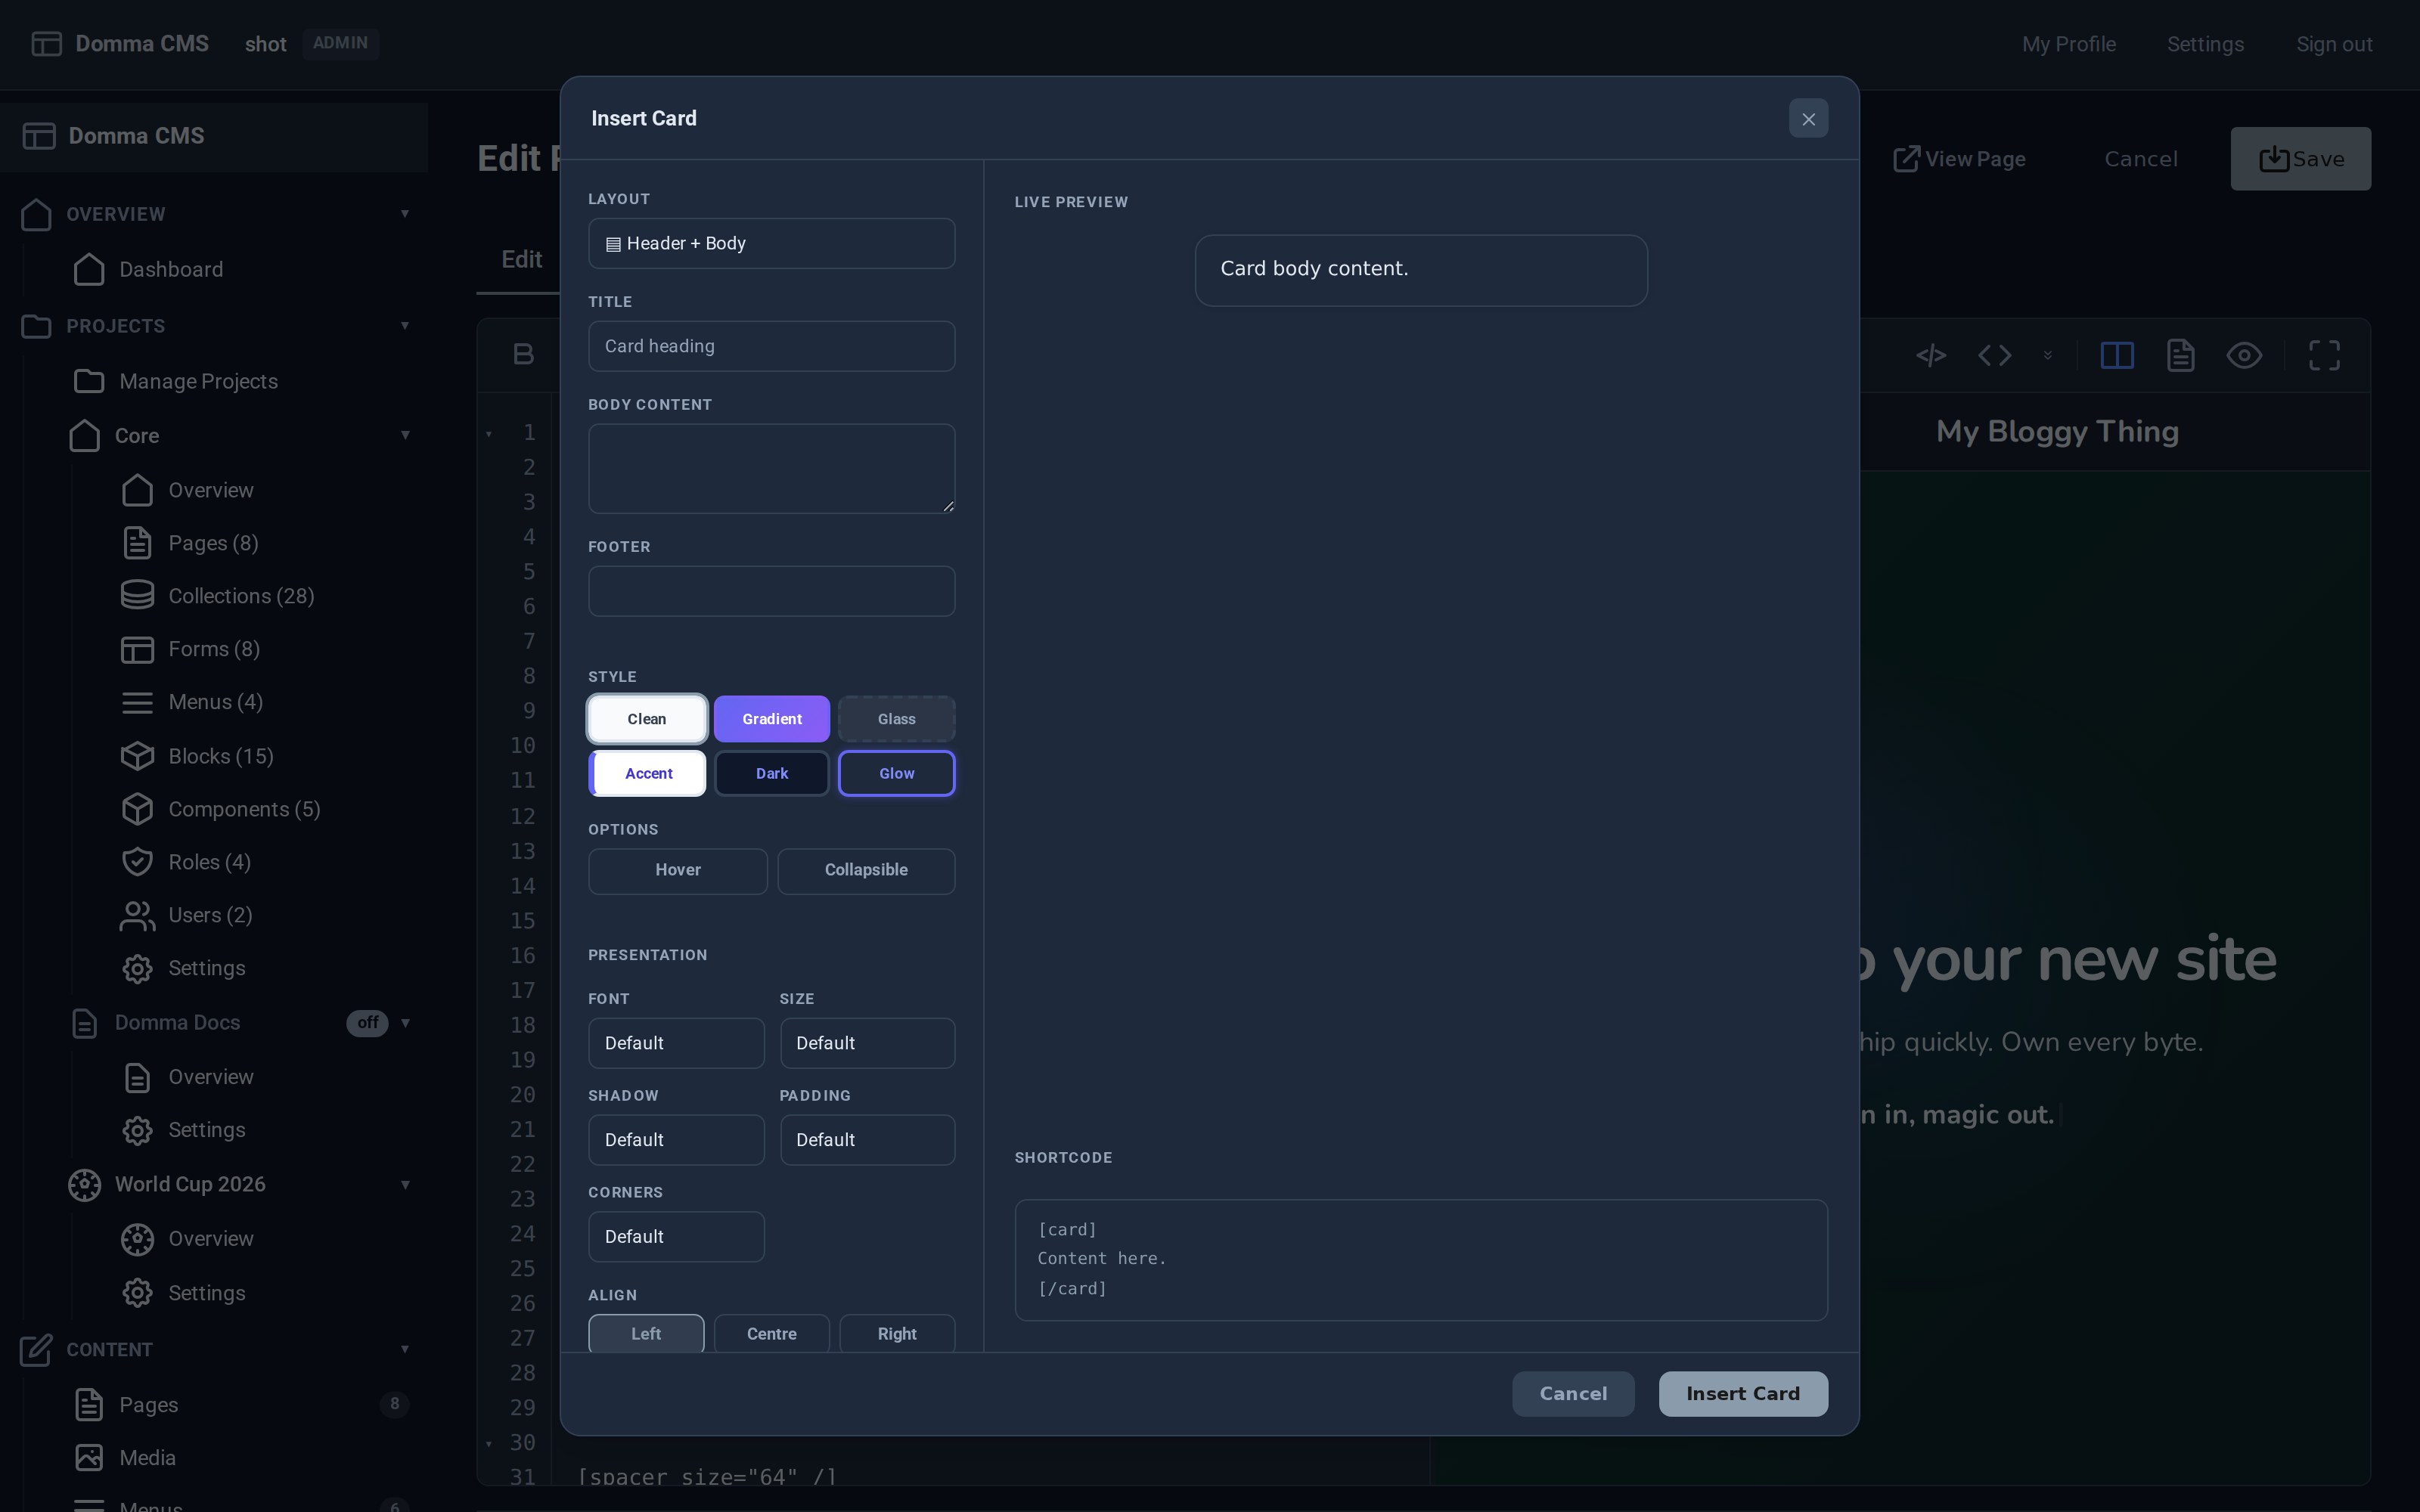Choose the Glass card style

[896, 719]
